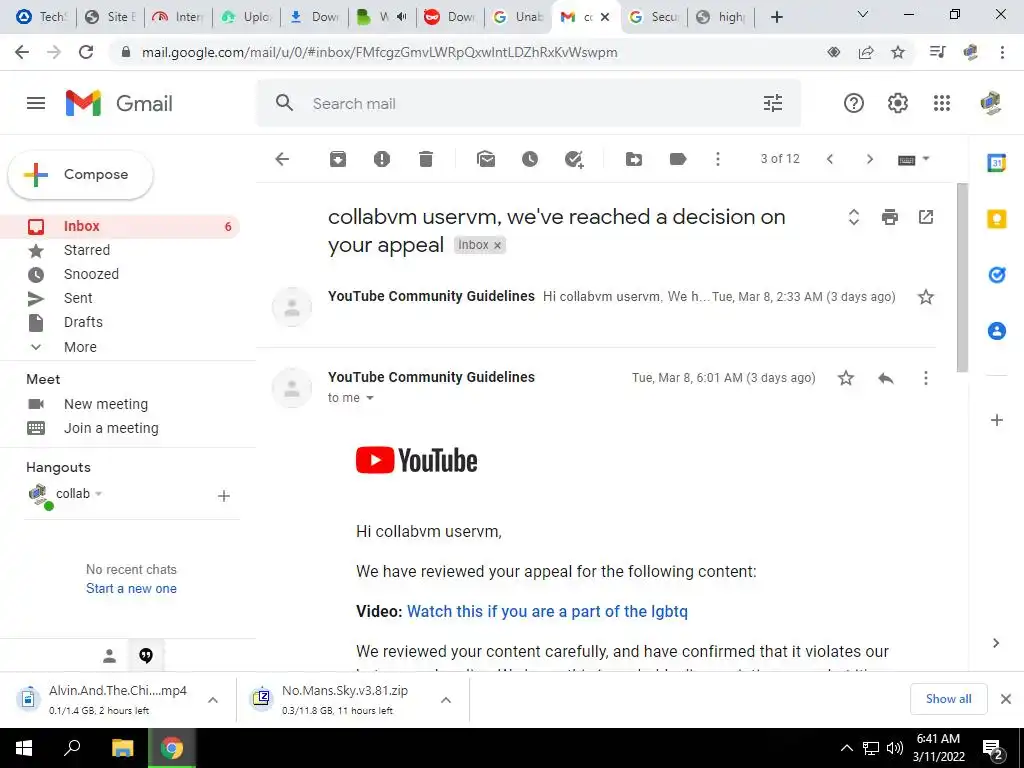Open video link 'Watch this if you are'

pos(547,611)
